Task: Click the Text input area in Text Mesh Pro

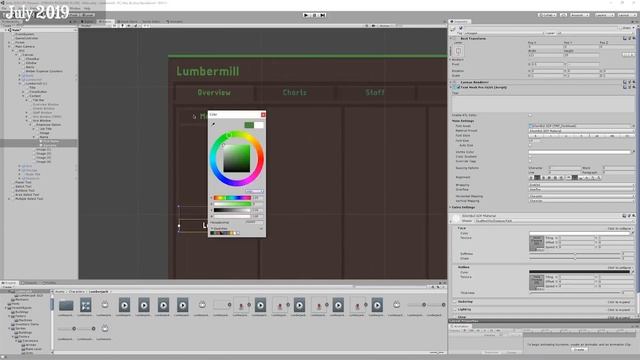Action: click(x=543, y=103)
